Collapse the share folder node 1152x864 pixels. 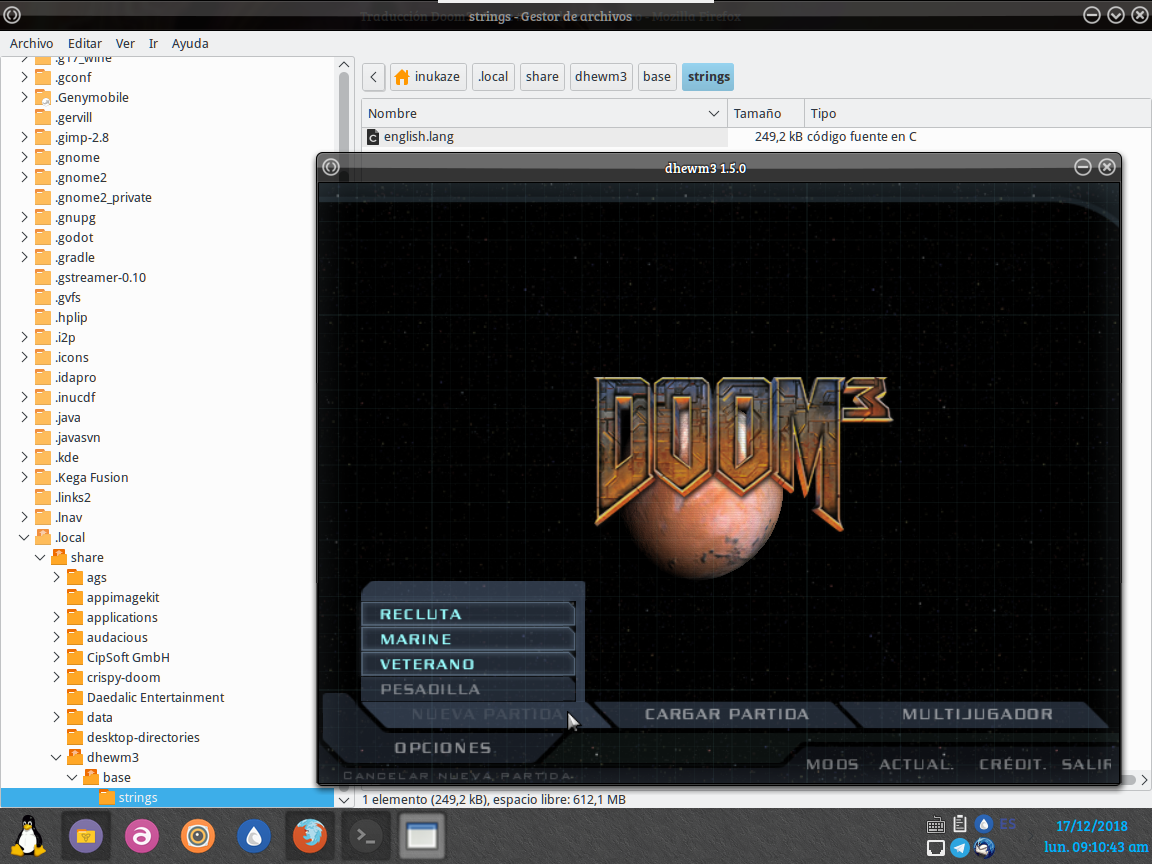click(40, 557)
